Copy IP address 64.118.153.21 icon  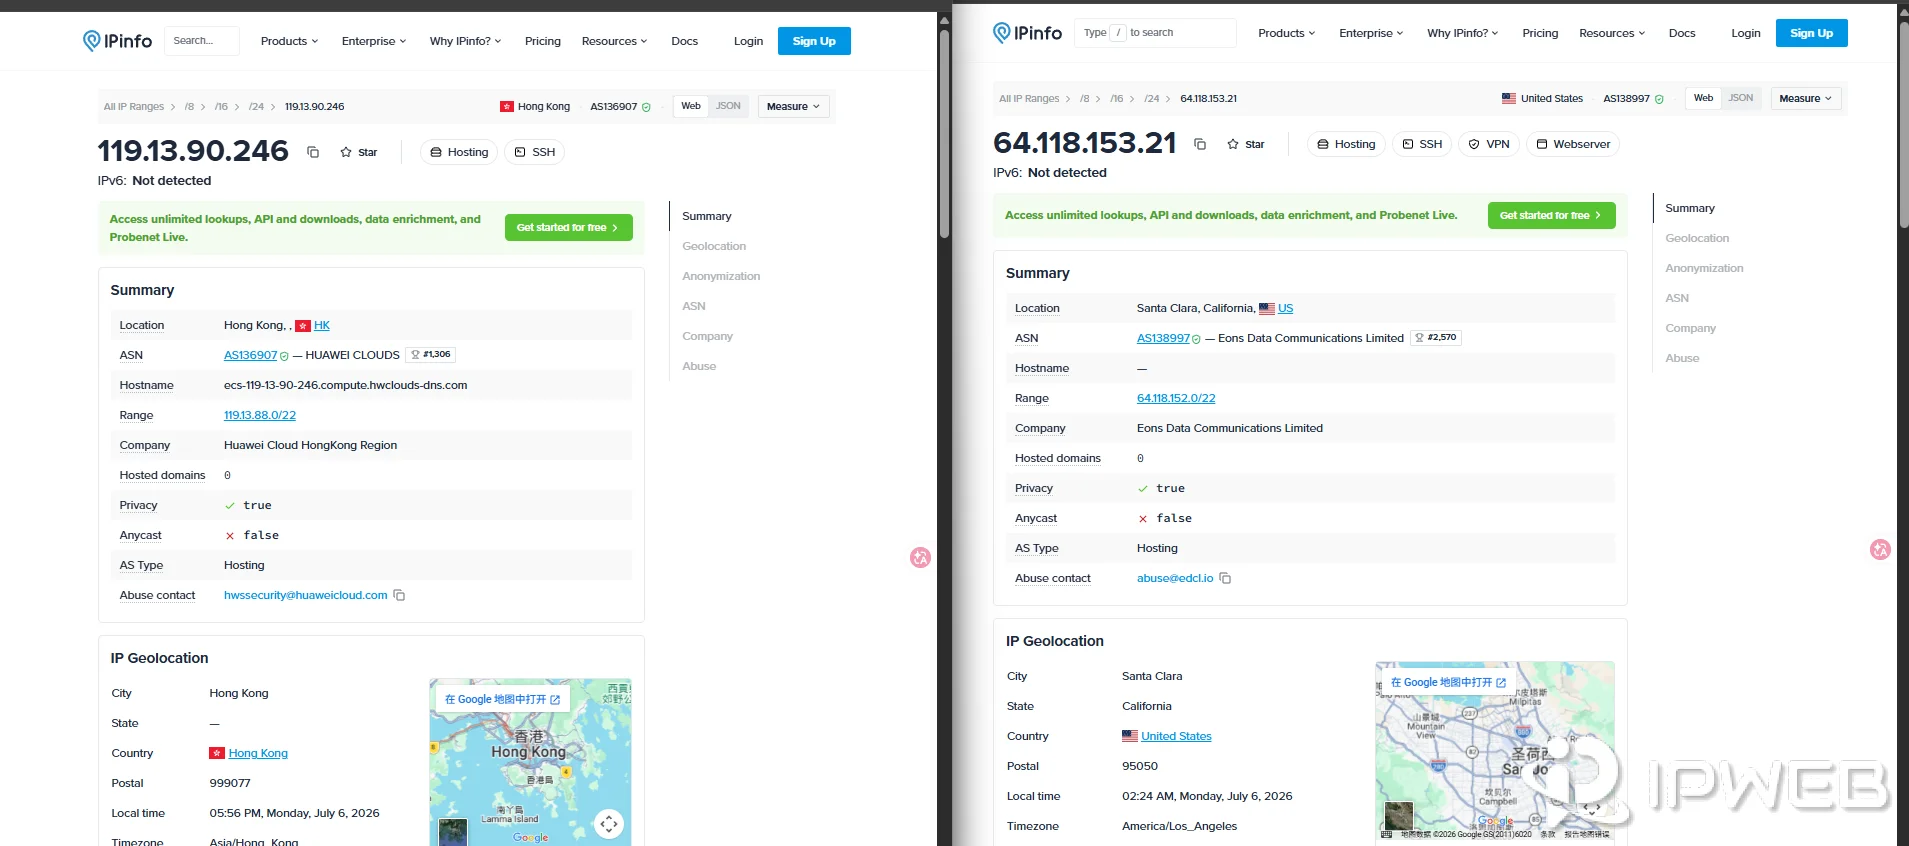pos(1200,144)
